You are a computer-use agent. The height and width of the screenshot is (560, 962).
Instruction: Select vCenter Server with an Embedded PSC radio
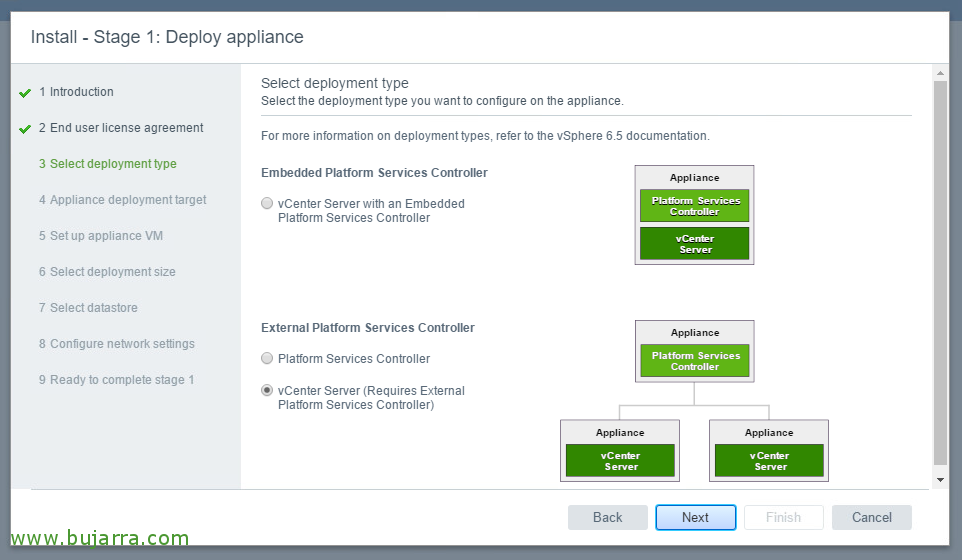[x=267, y=203]
